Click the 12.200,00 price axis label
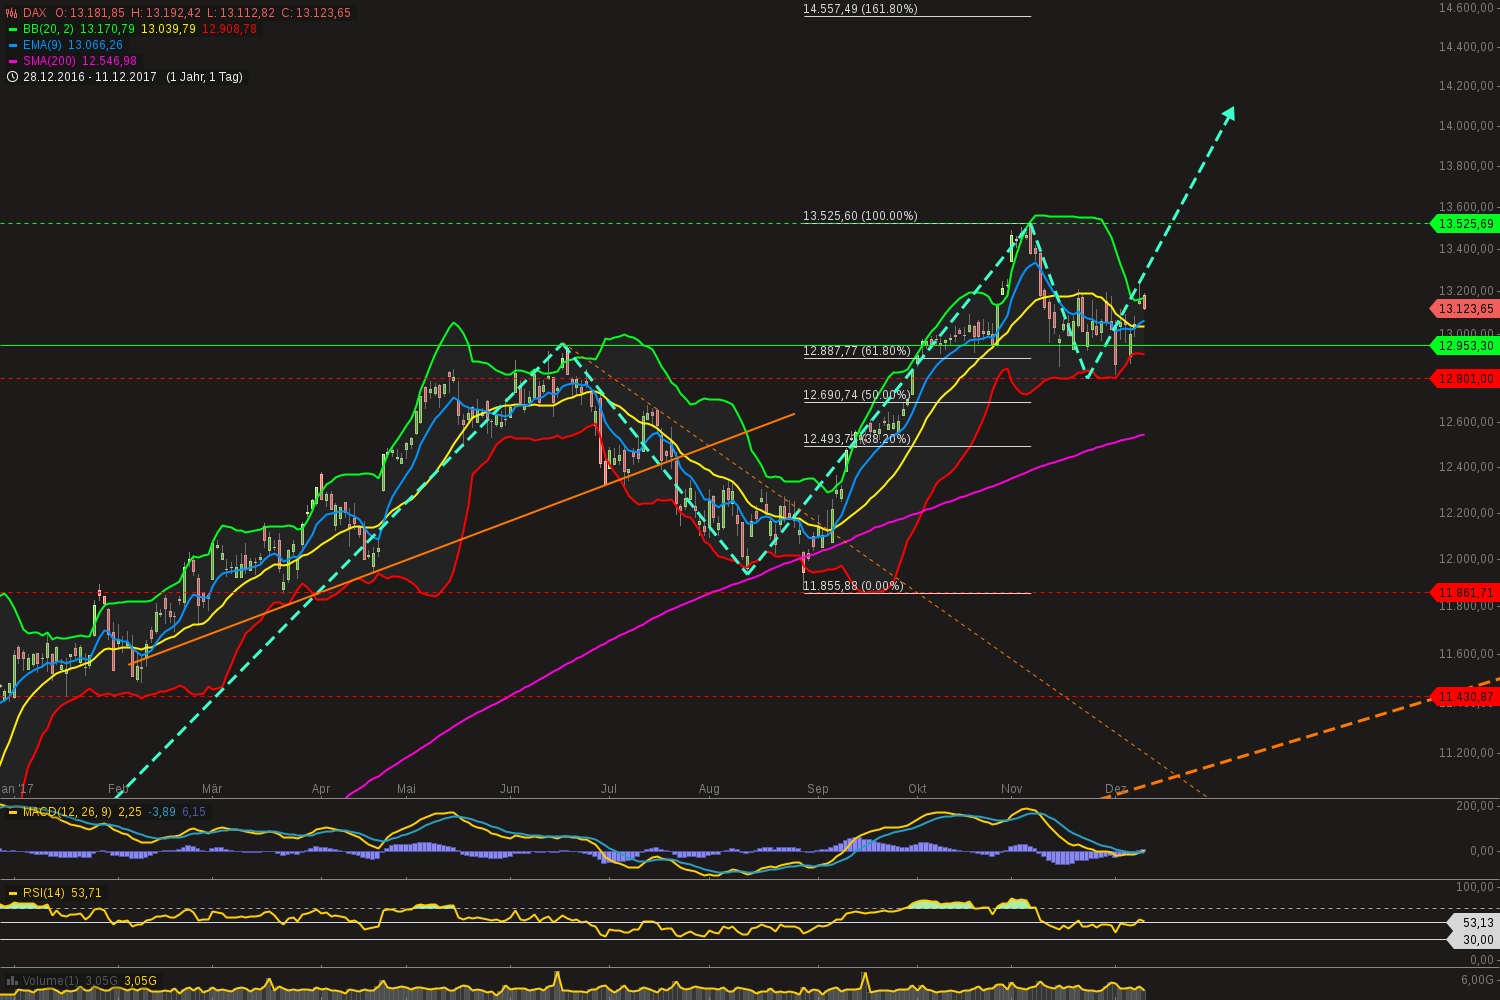This screenshot has width=1500, height=1000. pyautogui.click(x=1466, y=513)
